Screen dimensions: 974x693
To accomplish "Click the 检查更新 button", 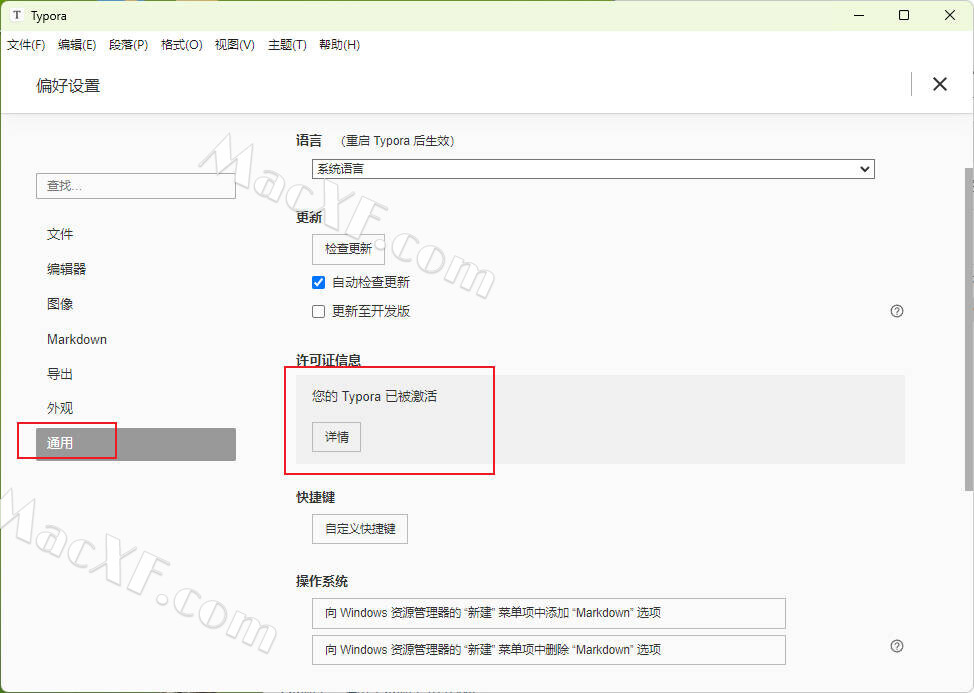I will tap(348, 249).
